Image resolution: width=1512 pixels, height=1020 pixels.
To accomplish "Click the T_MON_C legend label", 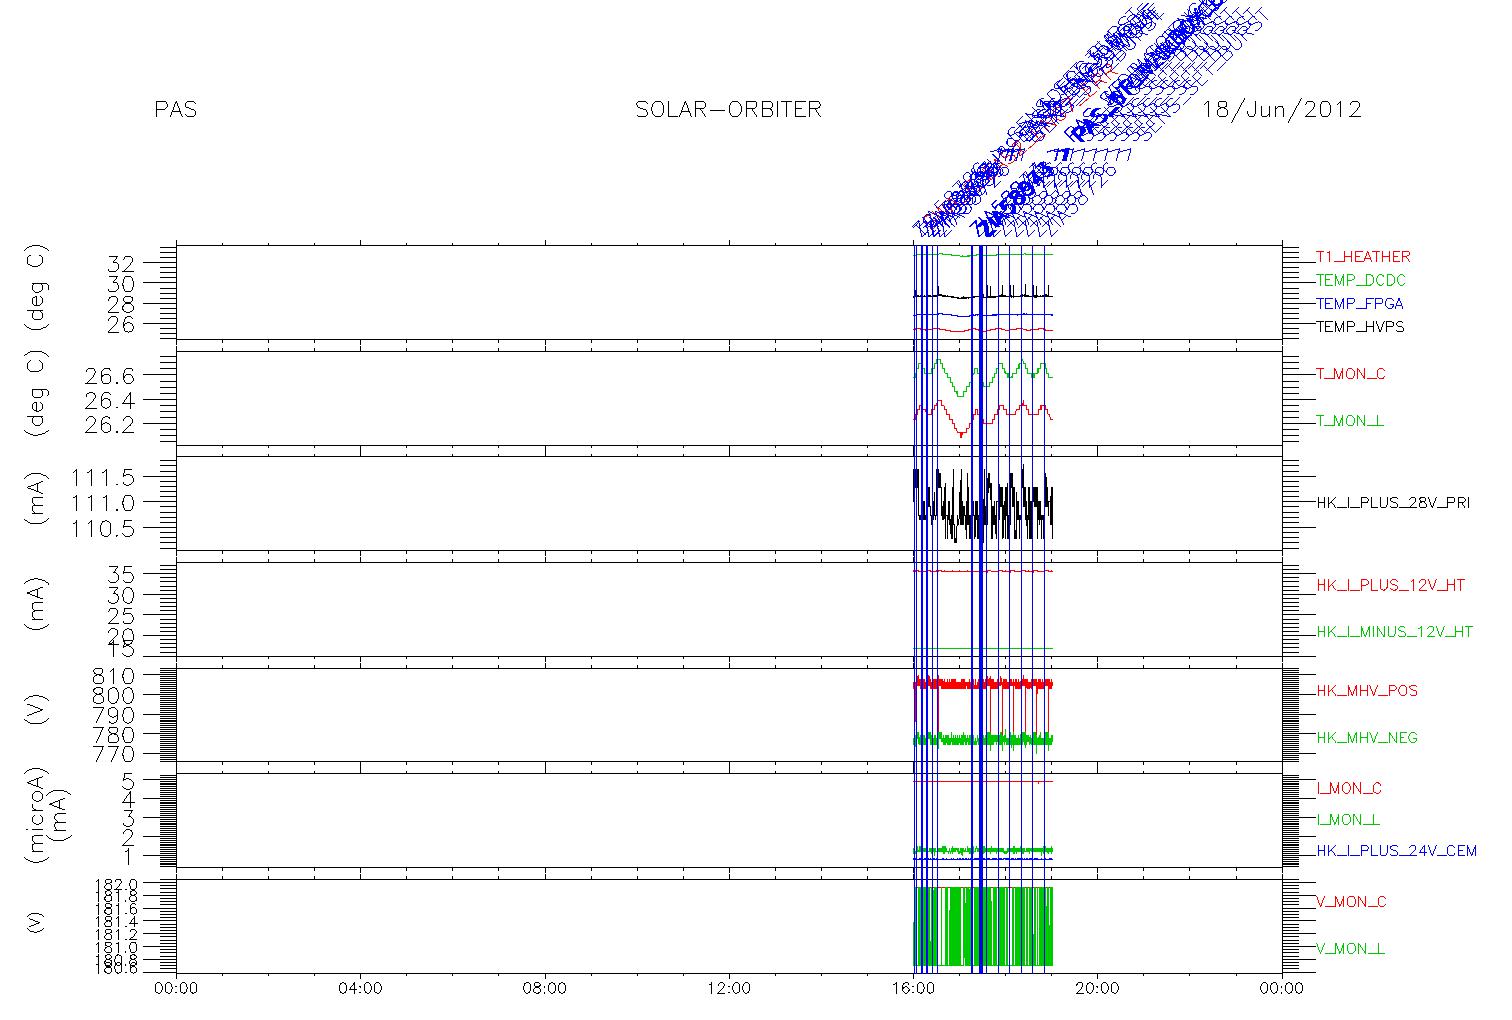I will click(x=1351, y=374).
